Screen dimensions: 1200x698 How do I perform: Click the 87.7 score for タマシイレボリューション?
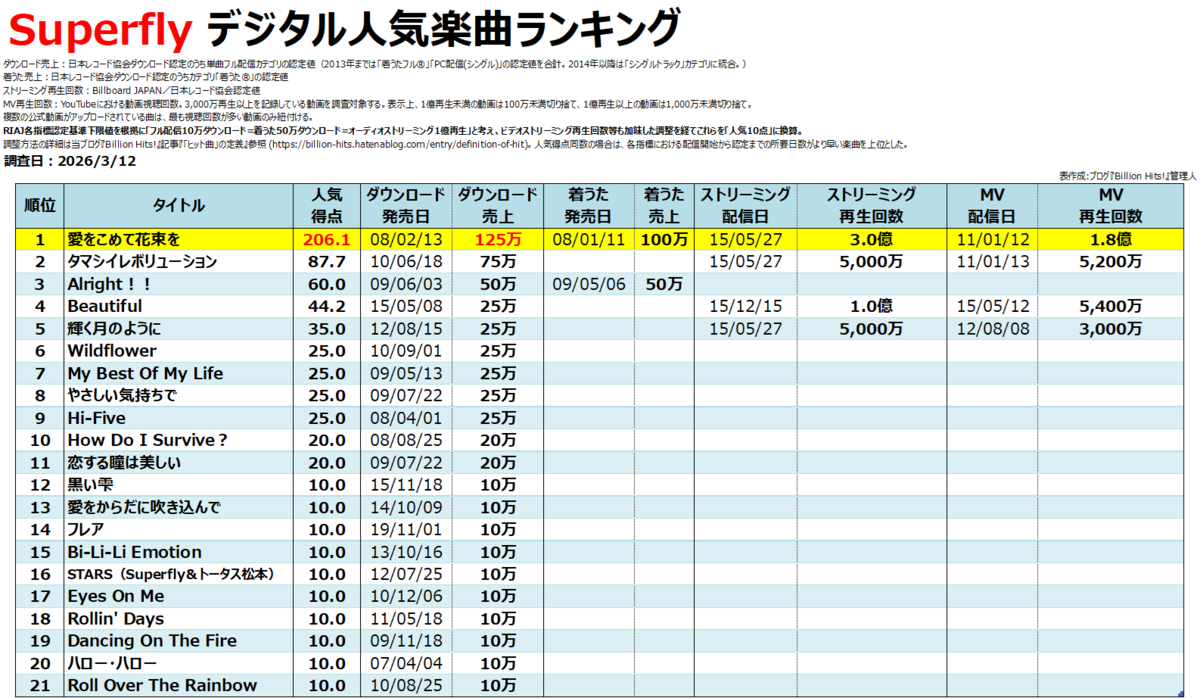click(328, 262)
